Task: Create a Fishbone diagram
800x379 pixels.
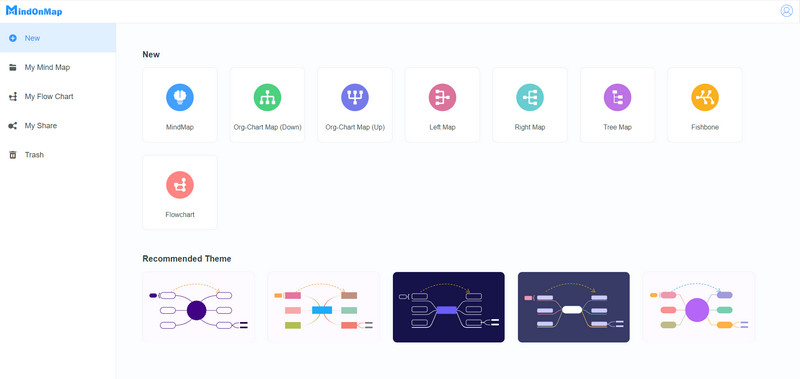Action: 705,105
